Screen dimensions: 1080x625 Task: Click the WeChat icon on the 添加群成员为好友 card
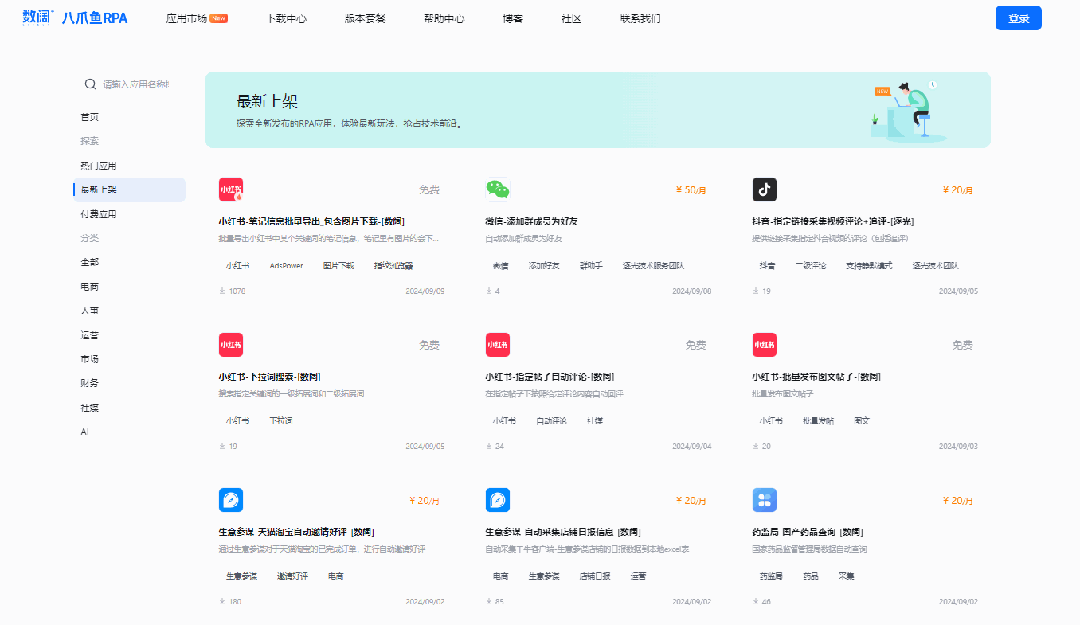pyautogui.click(x=497, y=188)
